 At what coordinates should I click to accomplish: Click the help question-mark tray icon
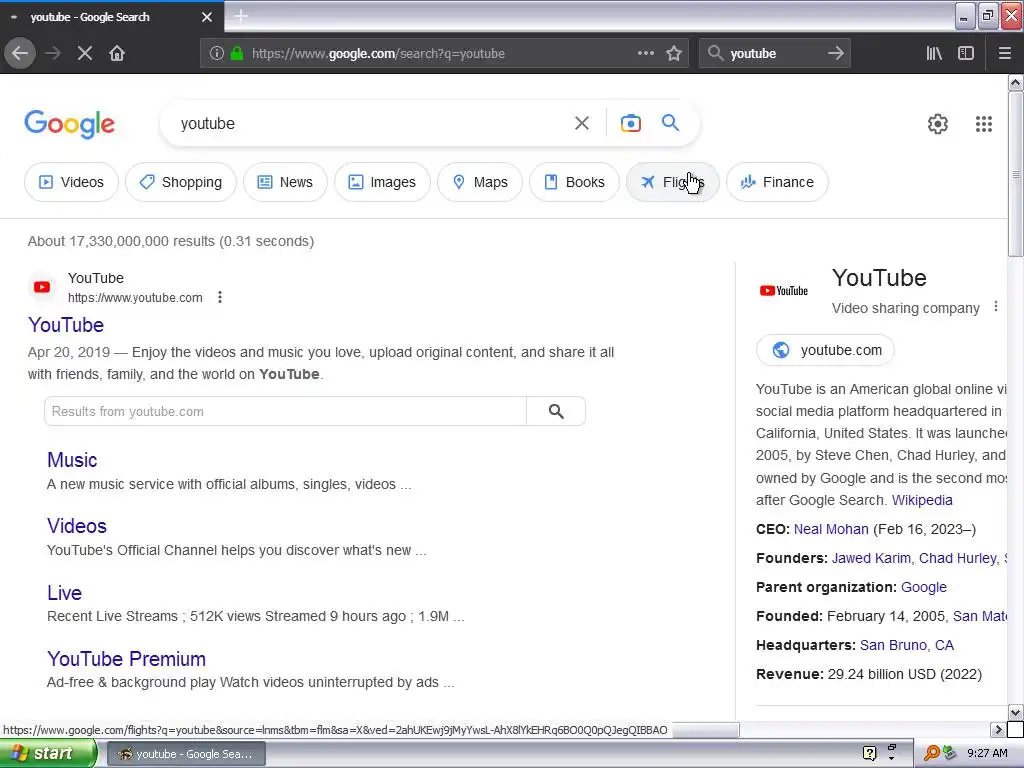869,754
